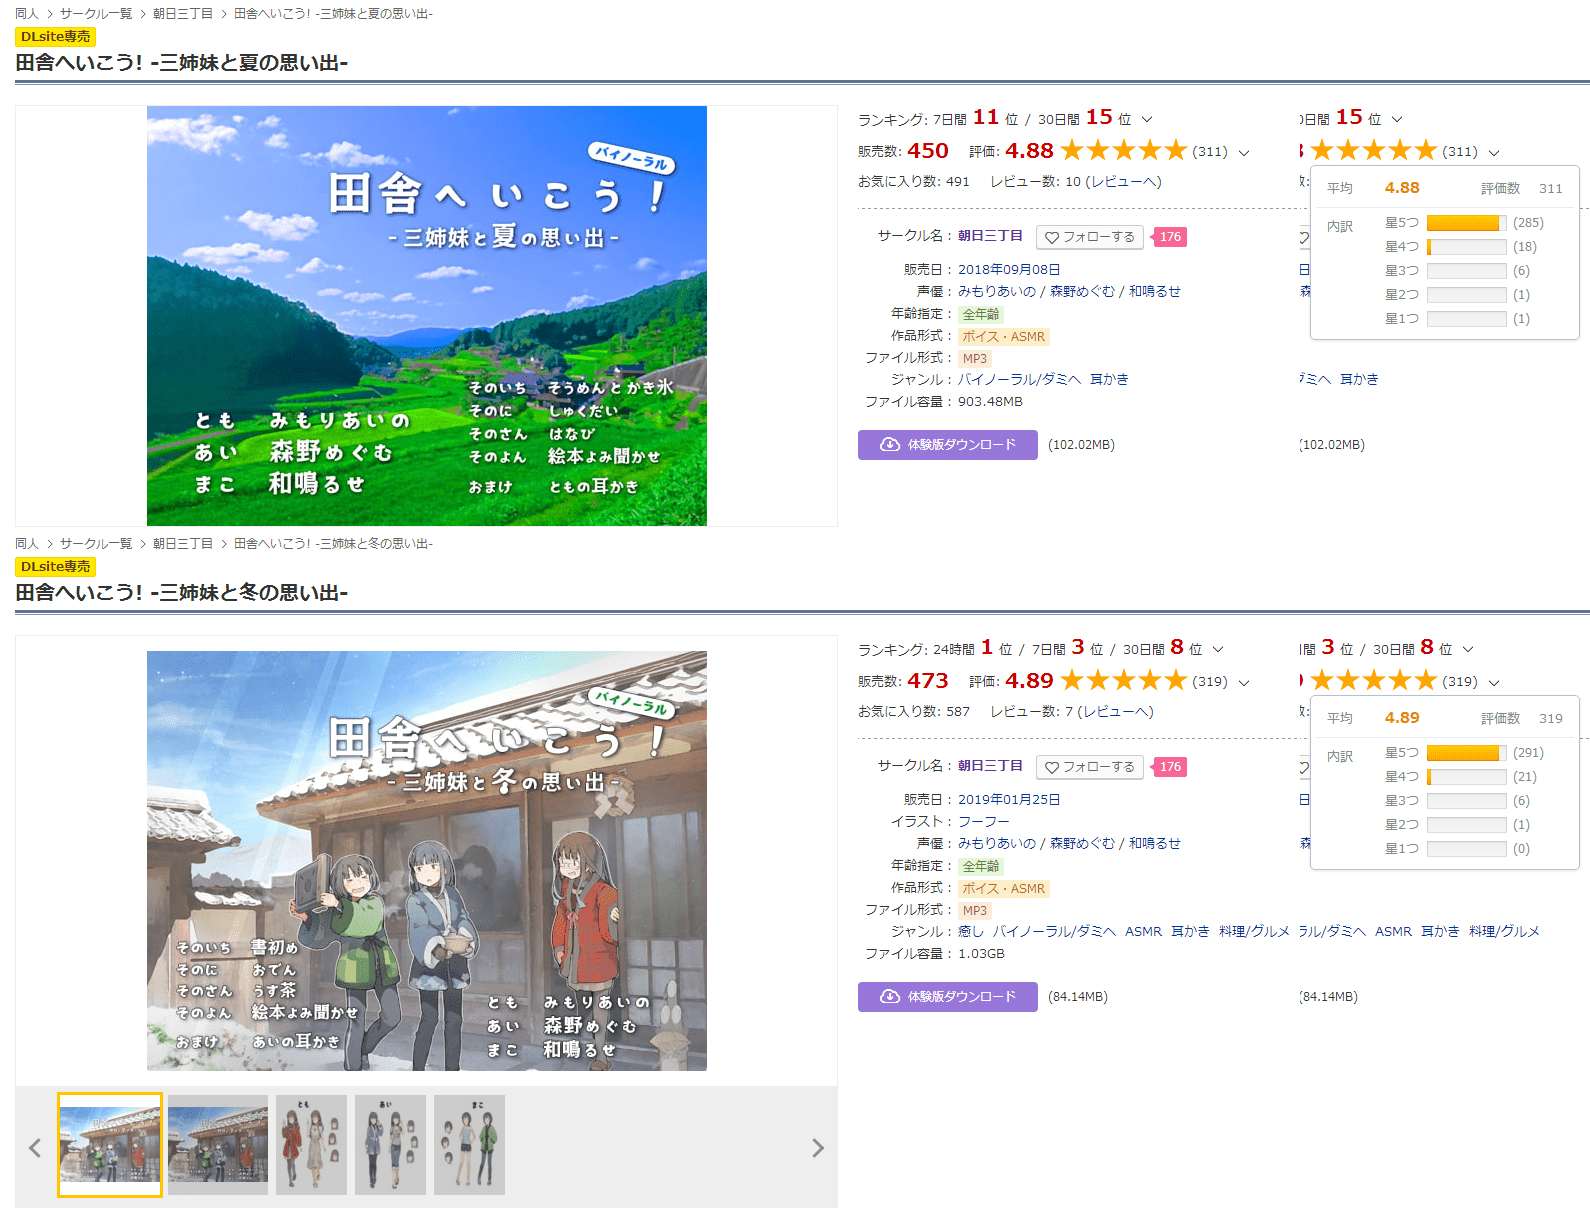Click the 全年齢 age tag on summer product
Image resolution: width=1590 pixels, height=1210 pixels.
point(981,314)
